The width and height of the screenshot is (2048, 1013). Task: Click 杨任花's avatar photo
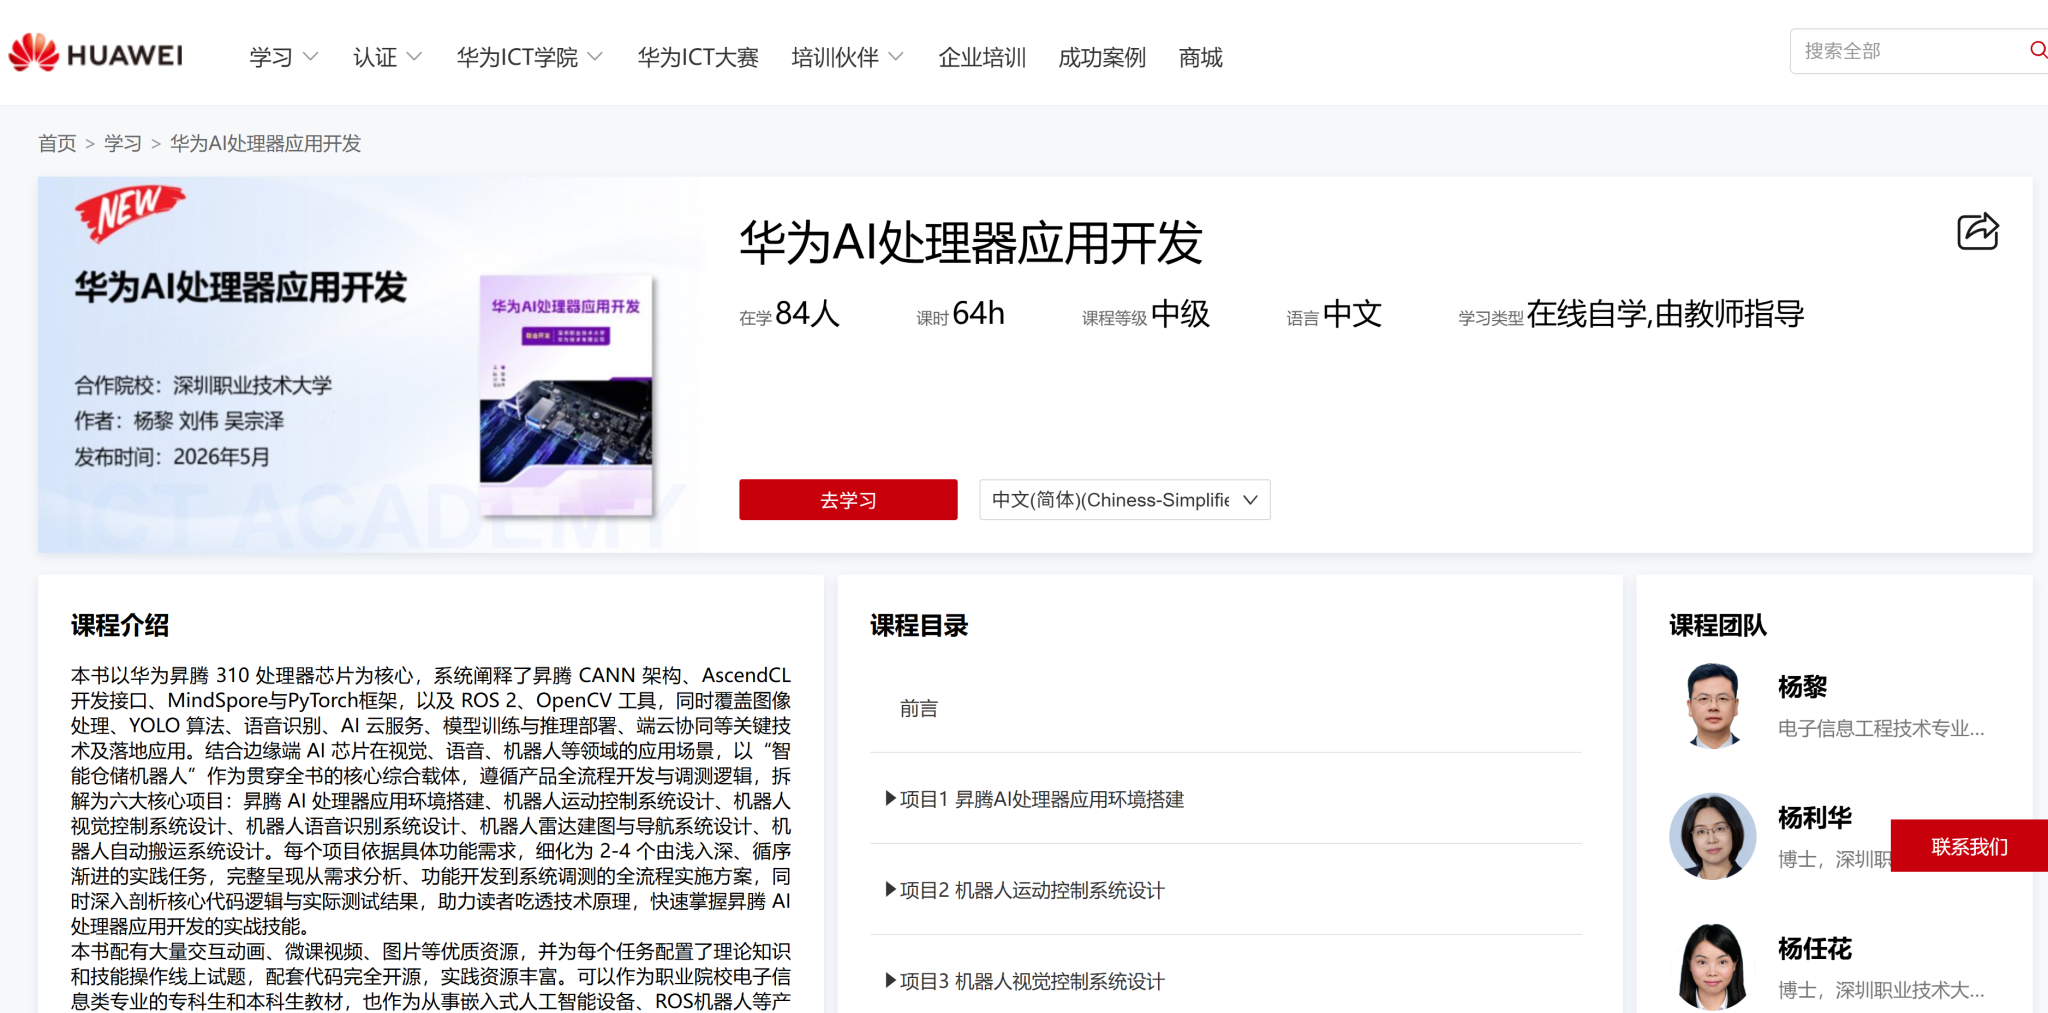pos(1712,967)
